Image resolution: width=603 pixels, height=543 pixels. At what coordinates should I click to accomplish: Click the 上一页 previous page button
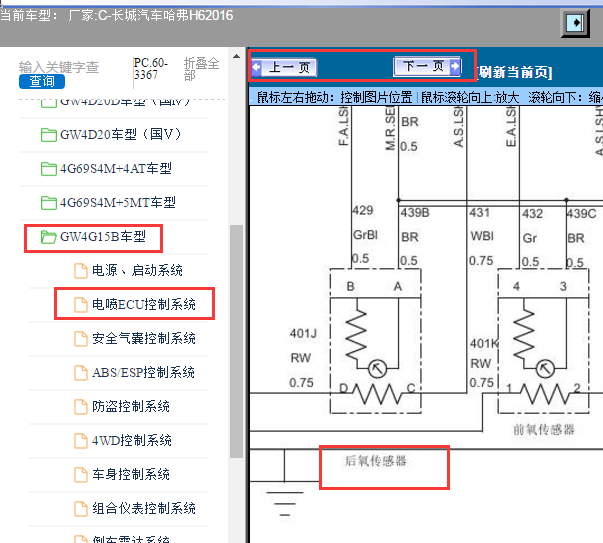pos(284,68)
